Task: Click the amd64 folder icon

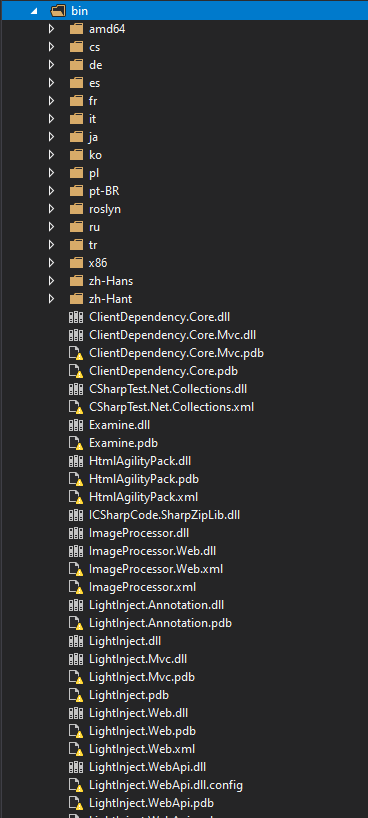Action: 76,29
